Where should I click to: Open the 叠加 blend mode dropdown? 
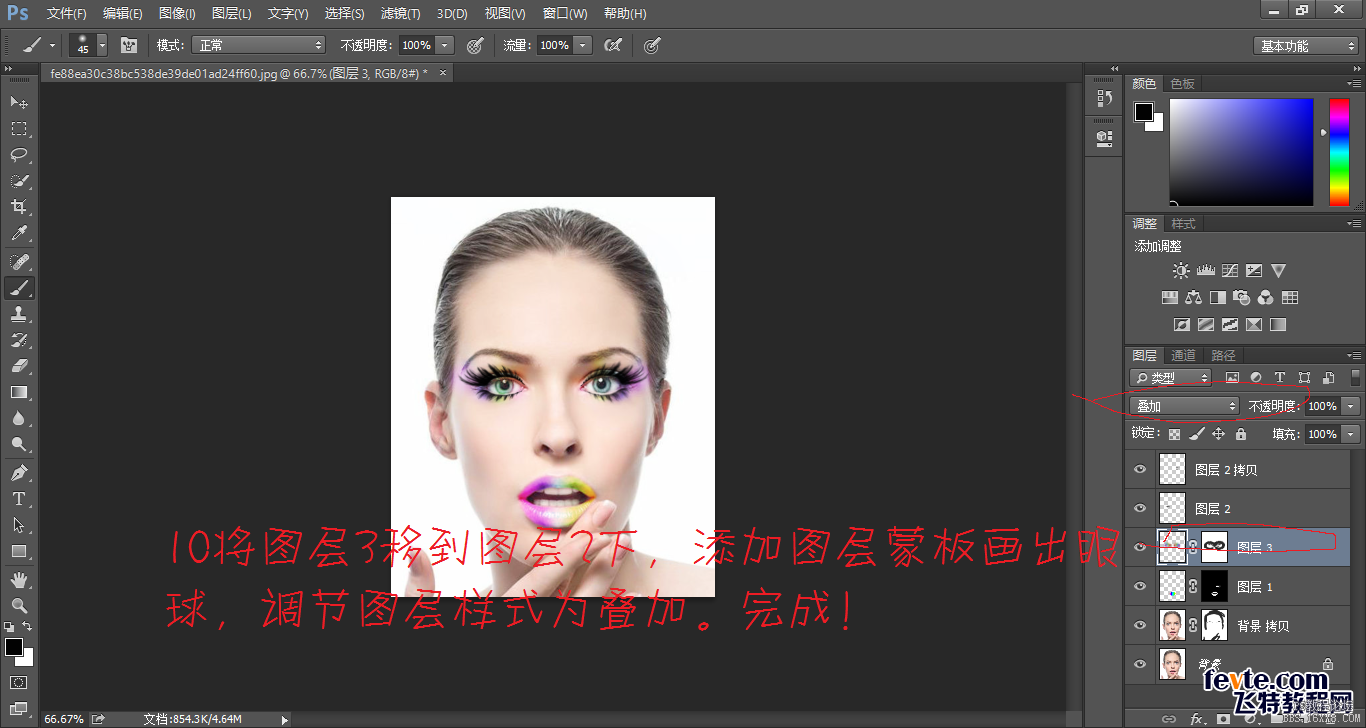(x=1185, y=406)
